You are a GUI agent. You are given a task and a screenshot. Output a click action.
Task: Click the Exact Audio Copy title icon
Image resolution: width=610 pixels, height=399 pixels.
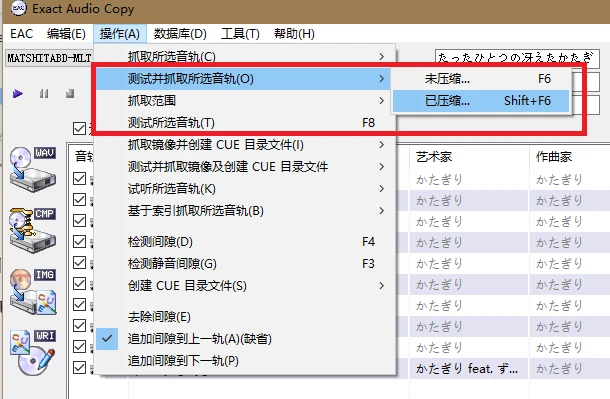18,8
